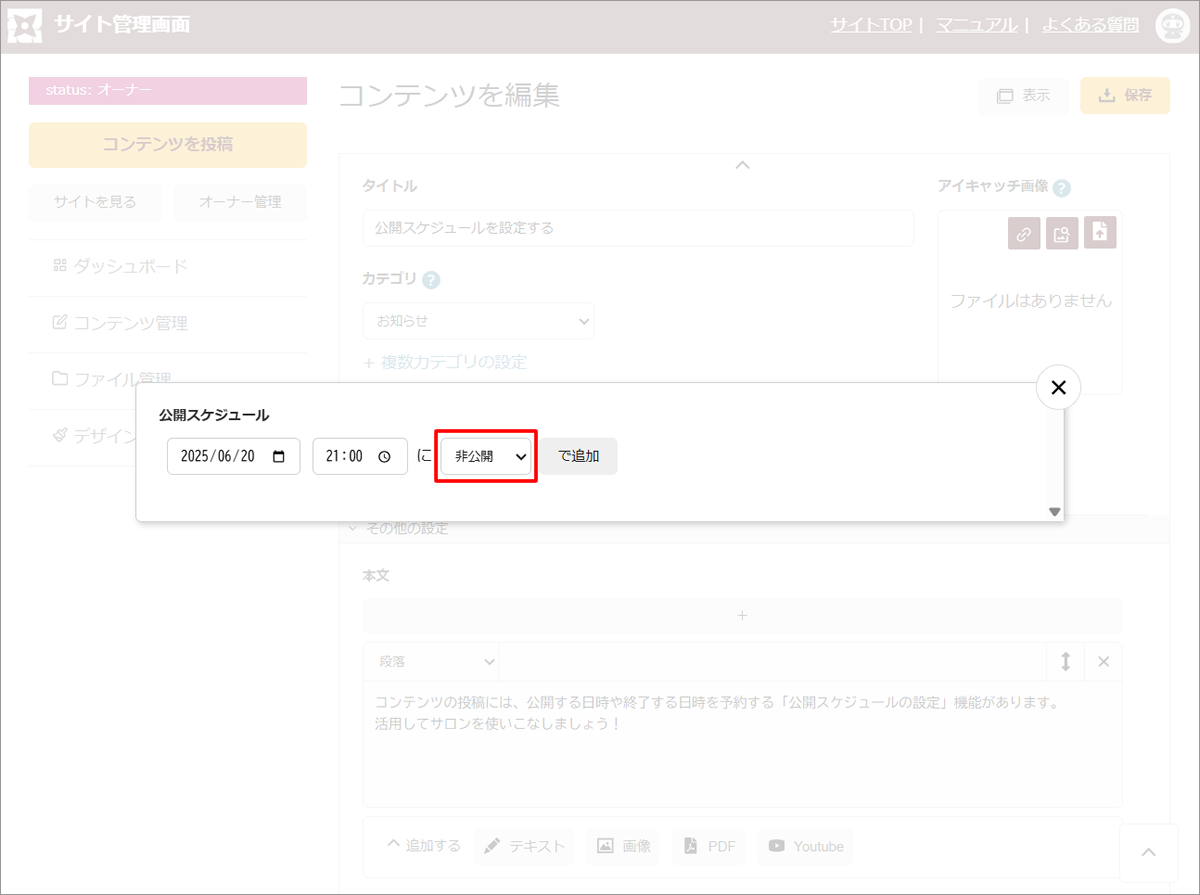1200x895 pixels.
Task: Open the 非公開 status dropdown
Action: point(486,456)
